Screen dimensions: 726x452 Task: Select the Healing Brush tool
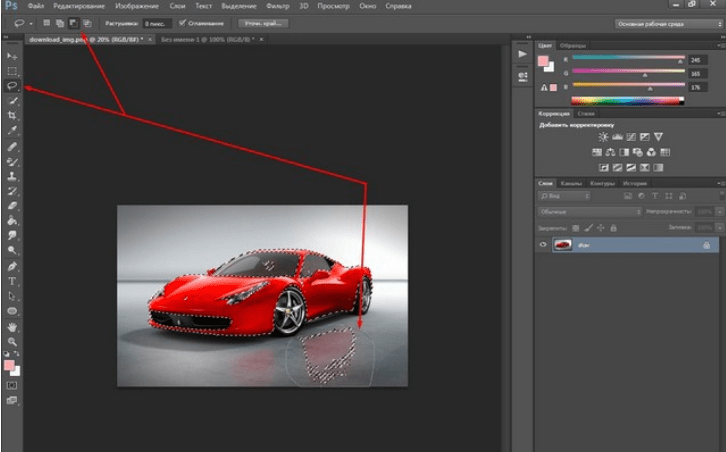[x=12, y=147]
